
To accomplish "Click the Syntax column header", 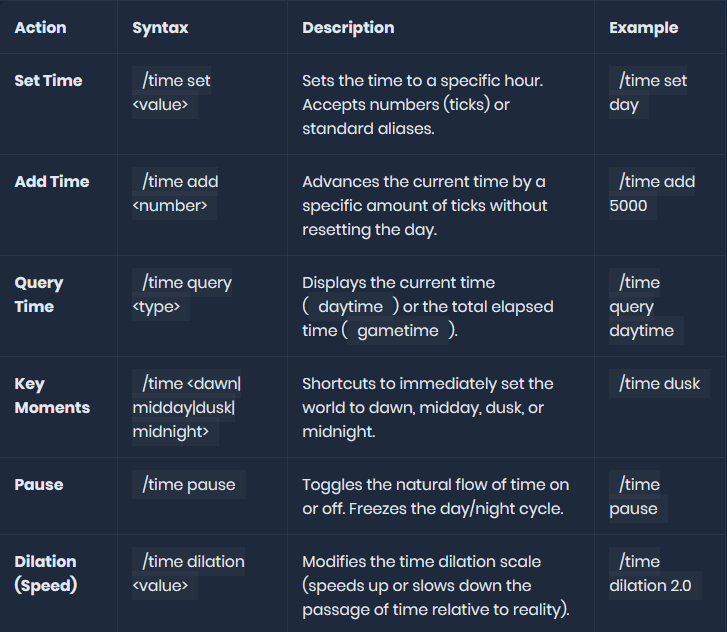I will click(x=159, y=28).
